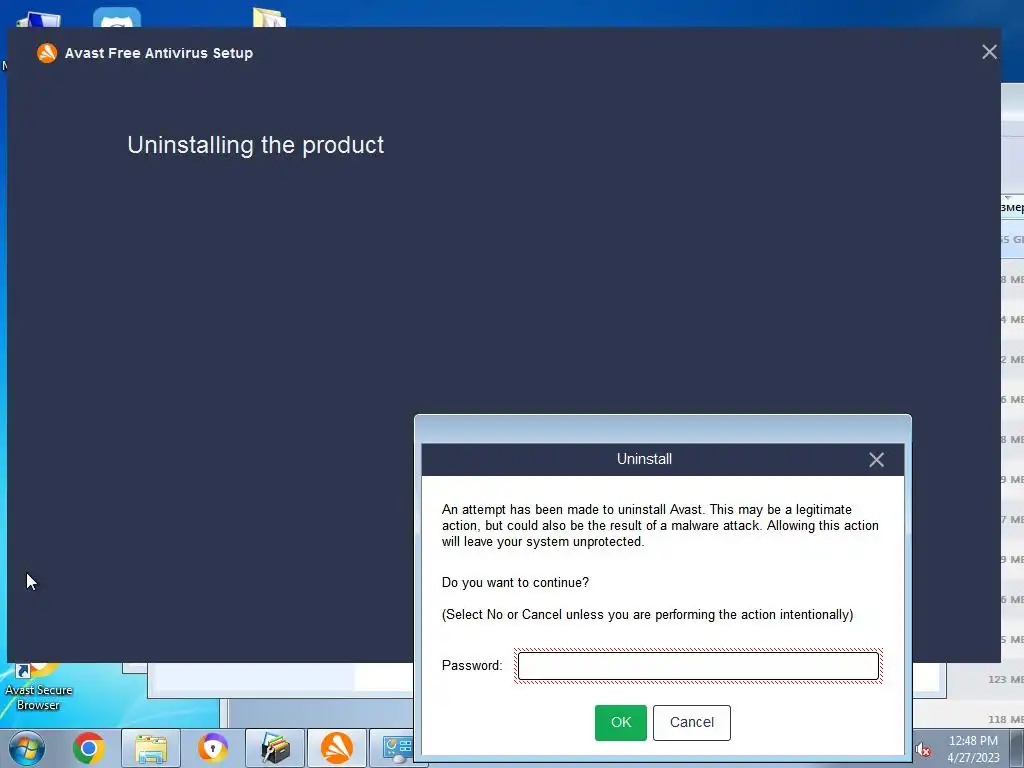
Task: Open the Windows Start menu orb
Action: point(27,748)
